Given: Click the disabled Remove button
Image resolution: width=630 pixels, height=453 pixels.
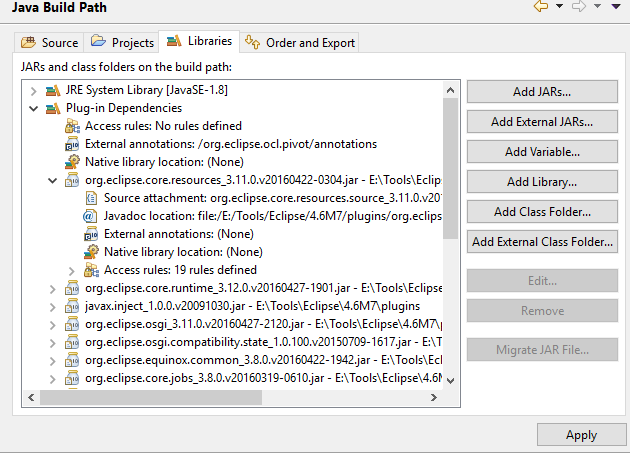Looking at the screenshot, I should coord(542,311).
